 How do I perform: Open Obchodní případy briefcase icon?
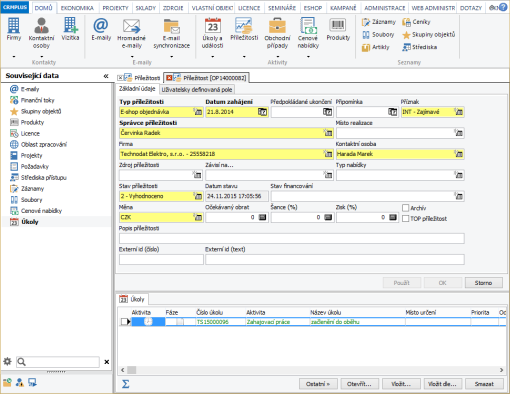pos(277,33)
